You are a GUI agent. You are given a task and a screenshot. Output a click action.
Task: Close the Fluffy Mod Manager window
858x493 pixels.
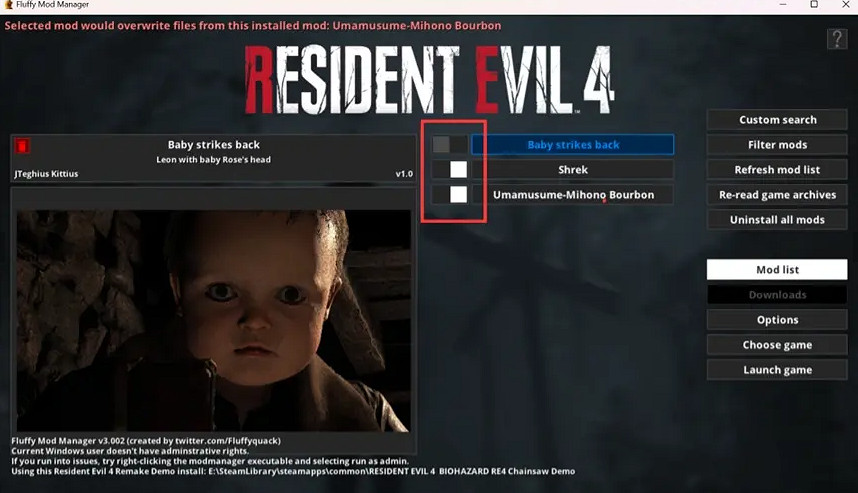[845, 4]
